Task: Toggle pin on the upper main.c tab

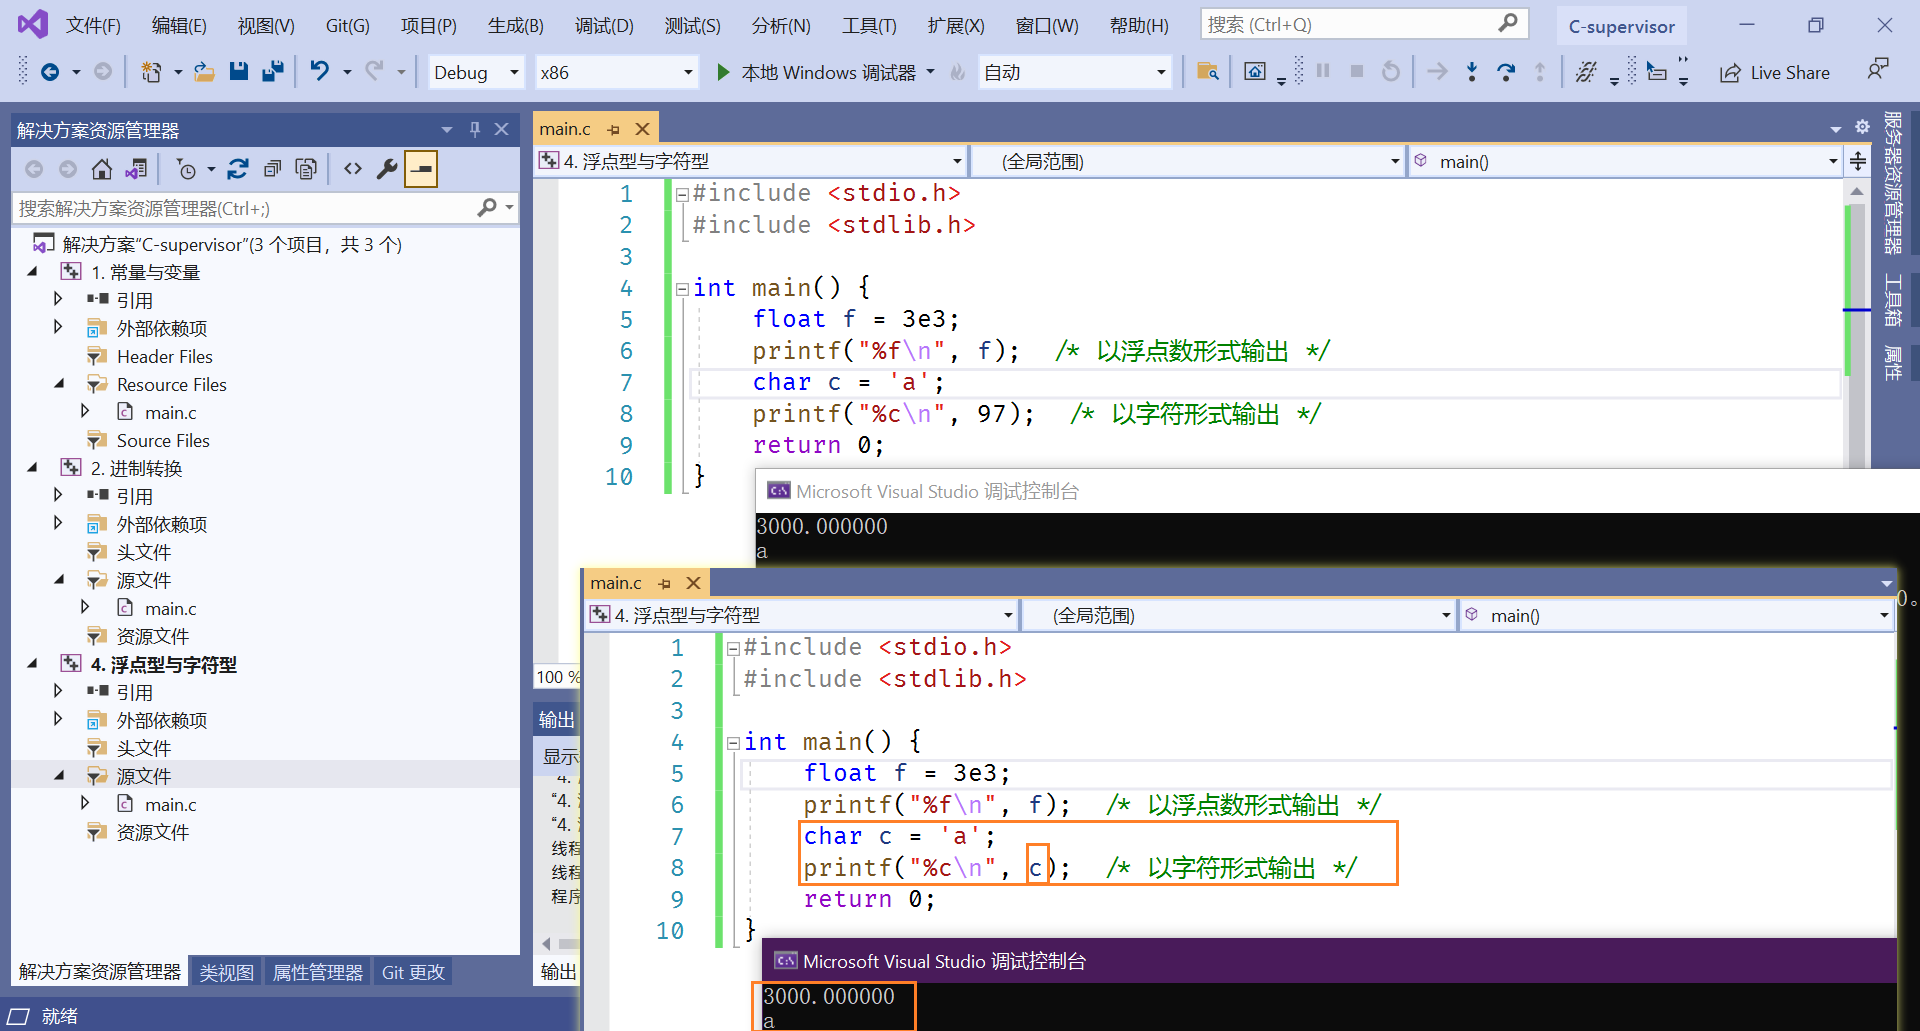Action: click(613, 129)
